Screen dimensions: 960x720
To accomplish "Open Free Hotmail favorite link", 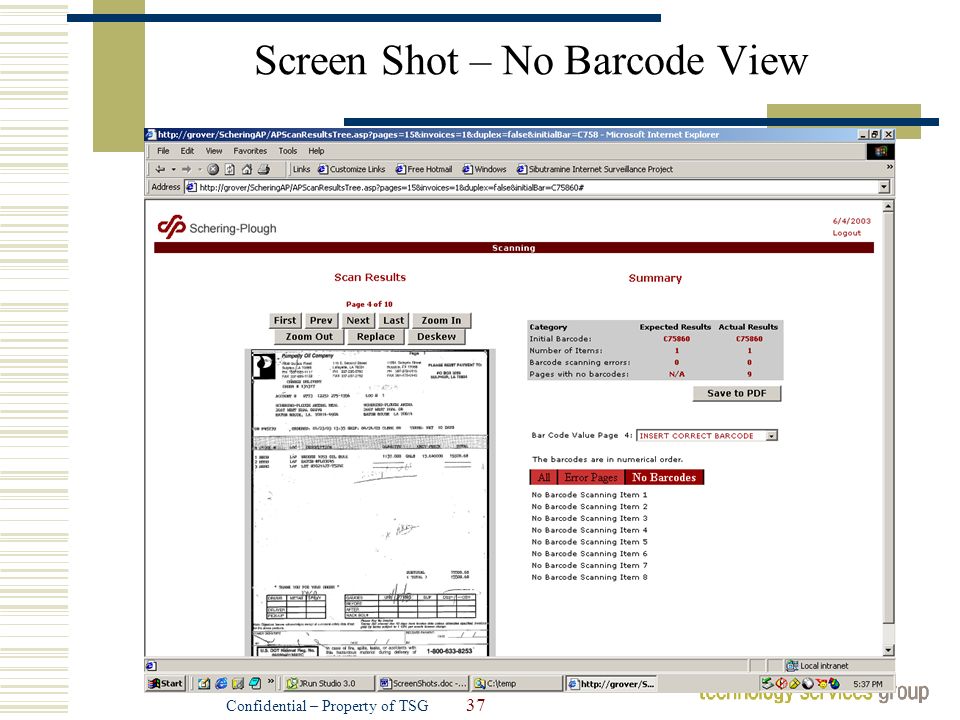I will pos(424,170).
